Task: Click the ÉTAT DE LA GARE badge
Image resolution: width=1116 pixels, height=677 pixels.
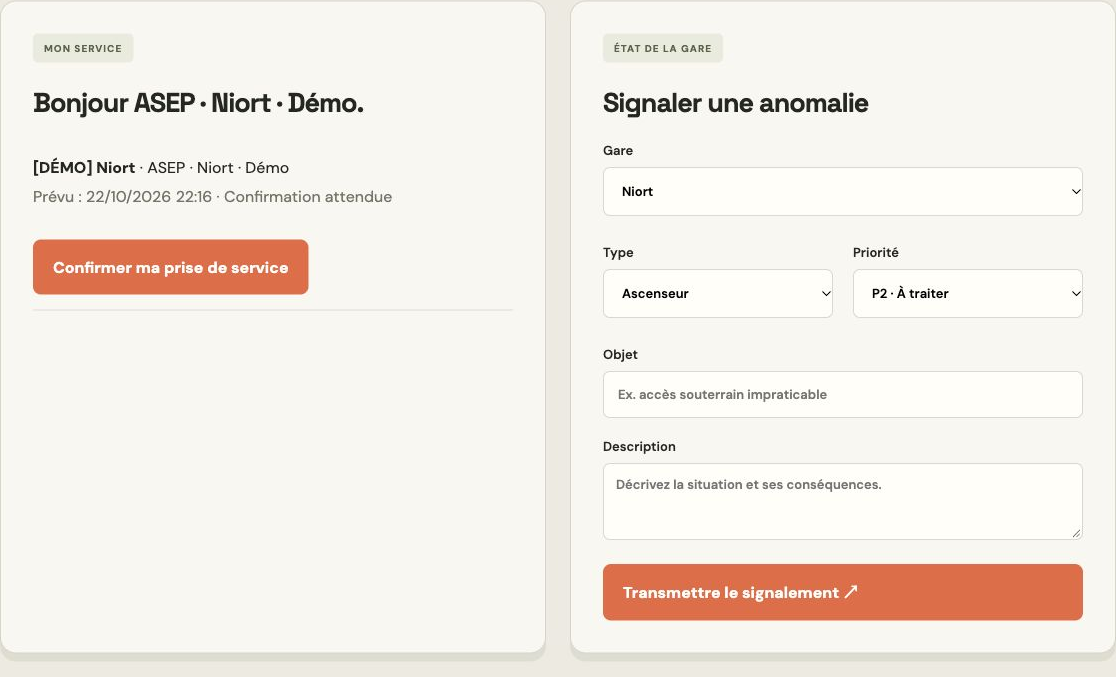Action: coord(663,48)
